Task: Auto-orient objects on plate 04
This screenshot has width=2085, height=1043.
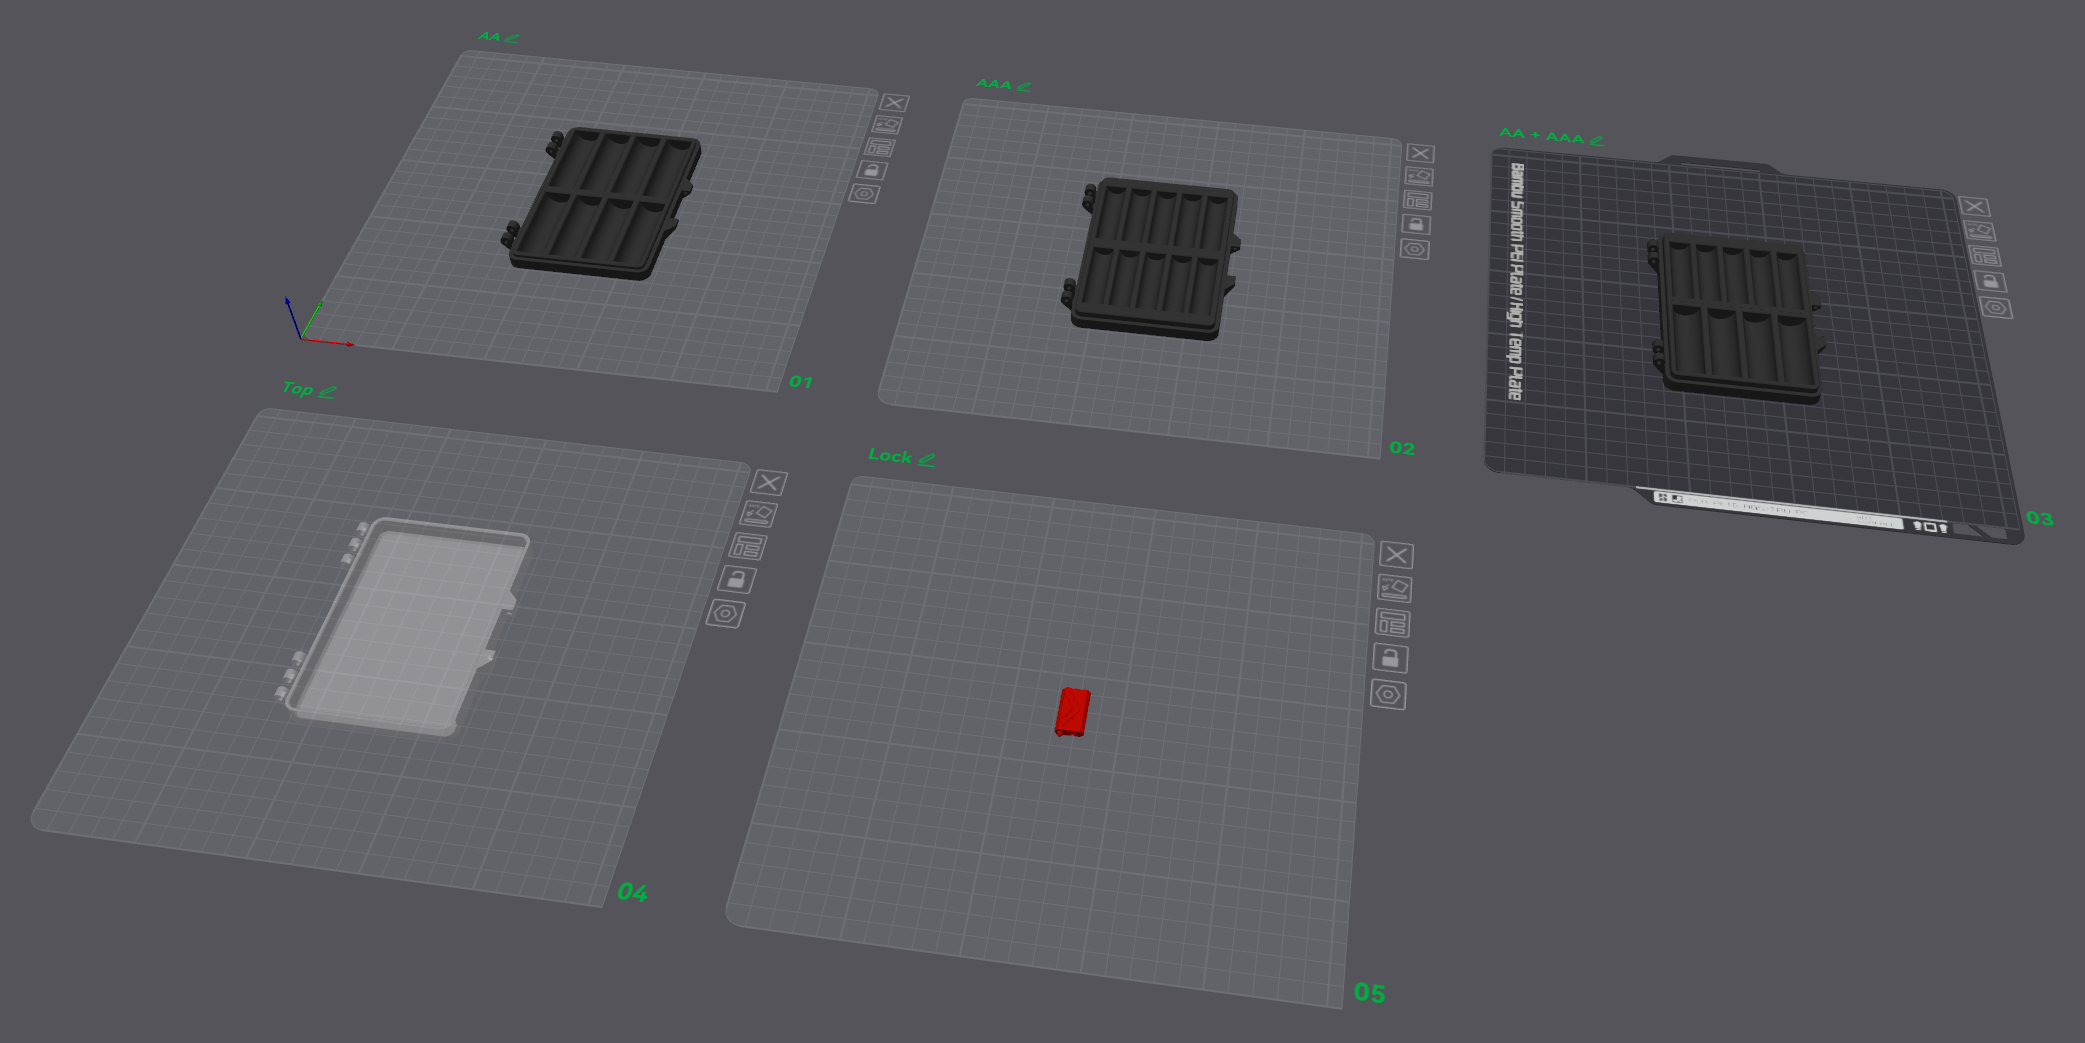Action: (758, 514)
